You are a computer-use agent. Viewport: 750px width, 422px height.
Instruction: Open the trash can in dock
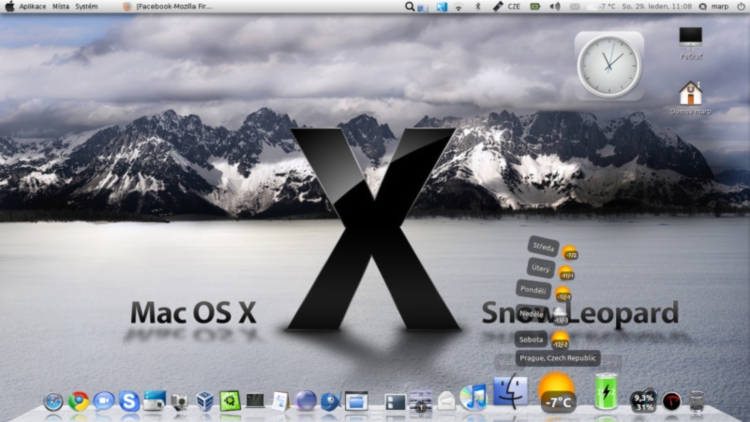(697, 401)
